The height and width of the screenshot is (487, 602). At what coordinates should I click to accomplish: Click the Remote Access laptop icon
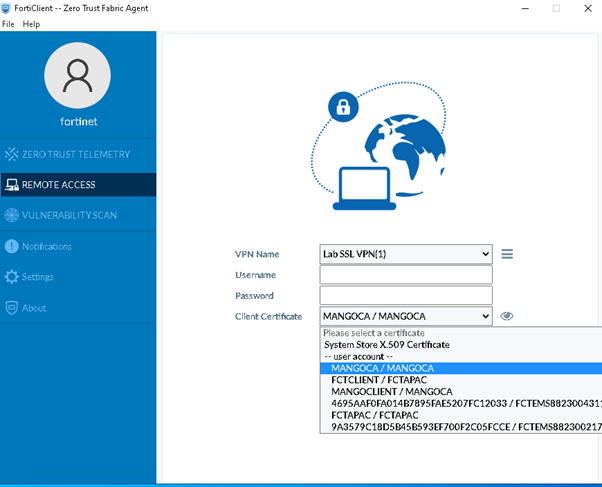tap(12, 185)
